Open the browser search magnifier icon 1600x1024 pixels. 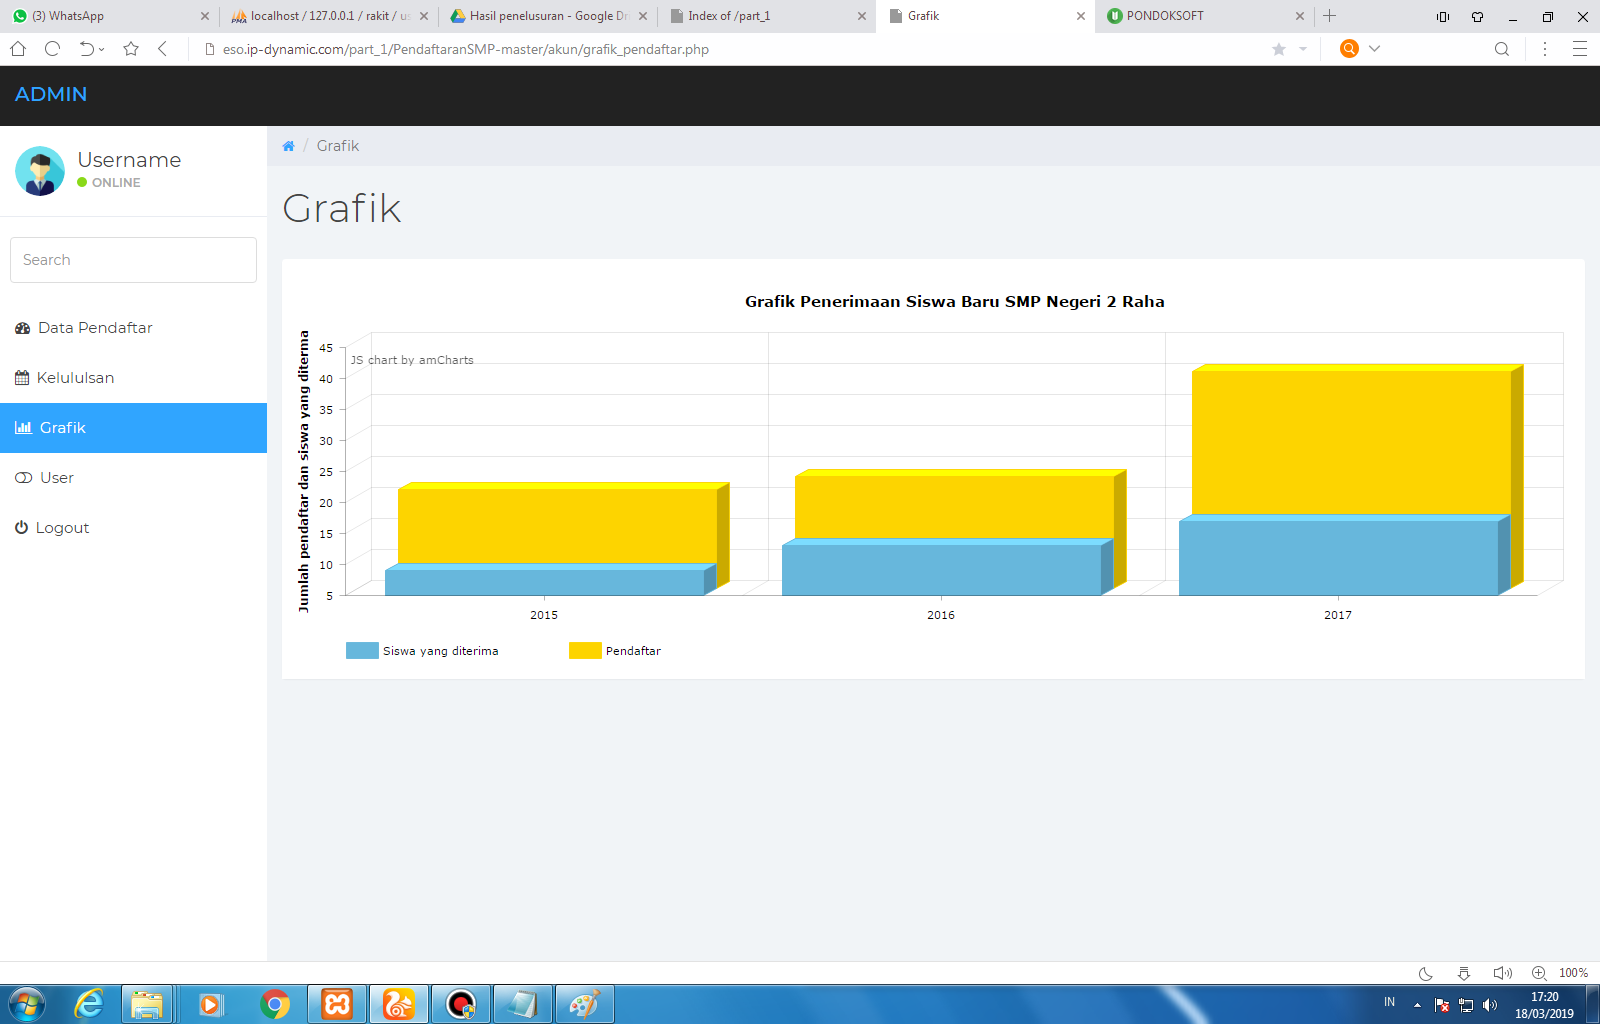pyautogui.click(x=1501, y=49)
